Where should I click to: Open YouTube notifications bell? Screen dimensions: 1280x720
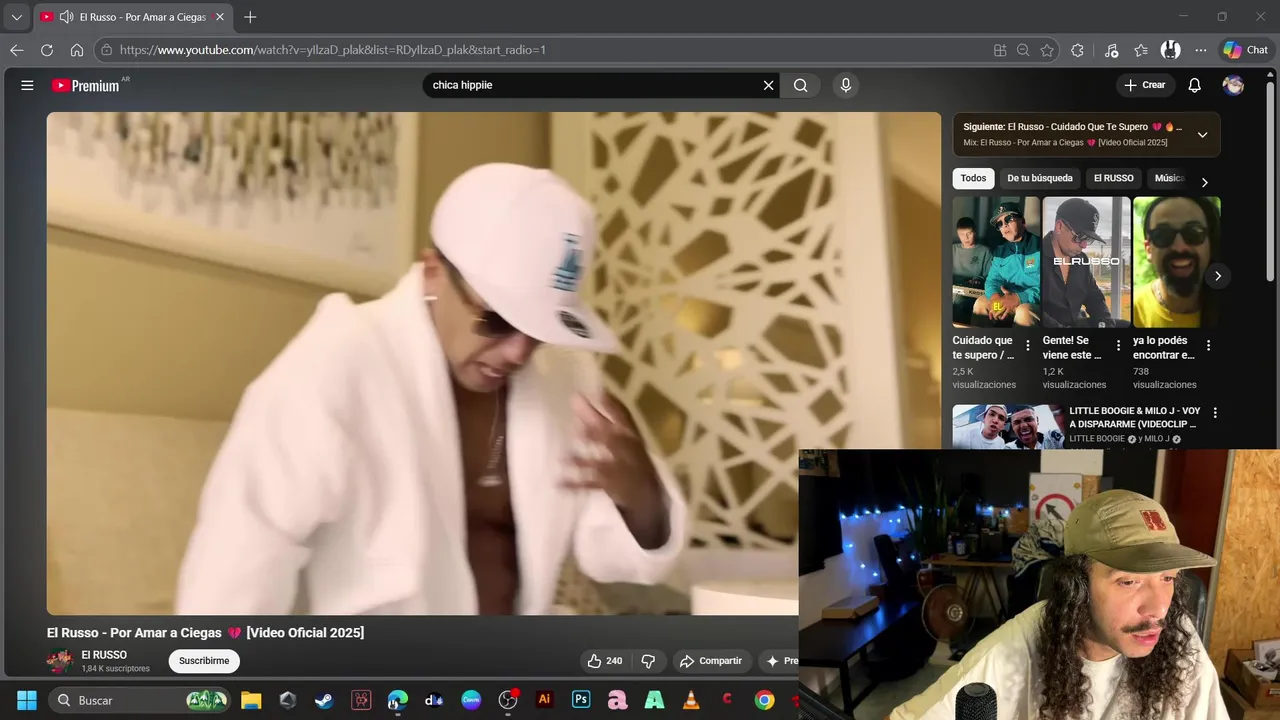[1194, 85]
